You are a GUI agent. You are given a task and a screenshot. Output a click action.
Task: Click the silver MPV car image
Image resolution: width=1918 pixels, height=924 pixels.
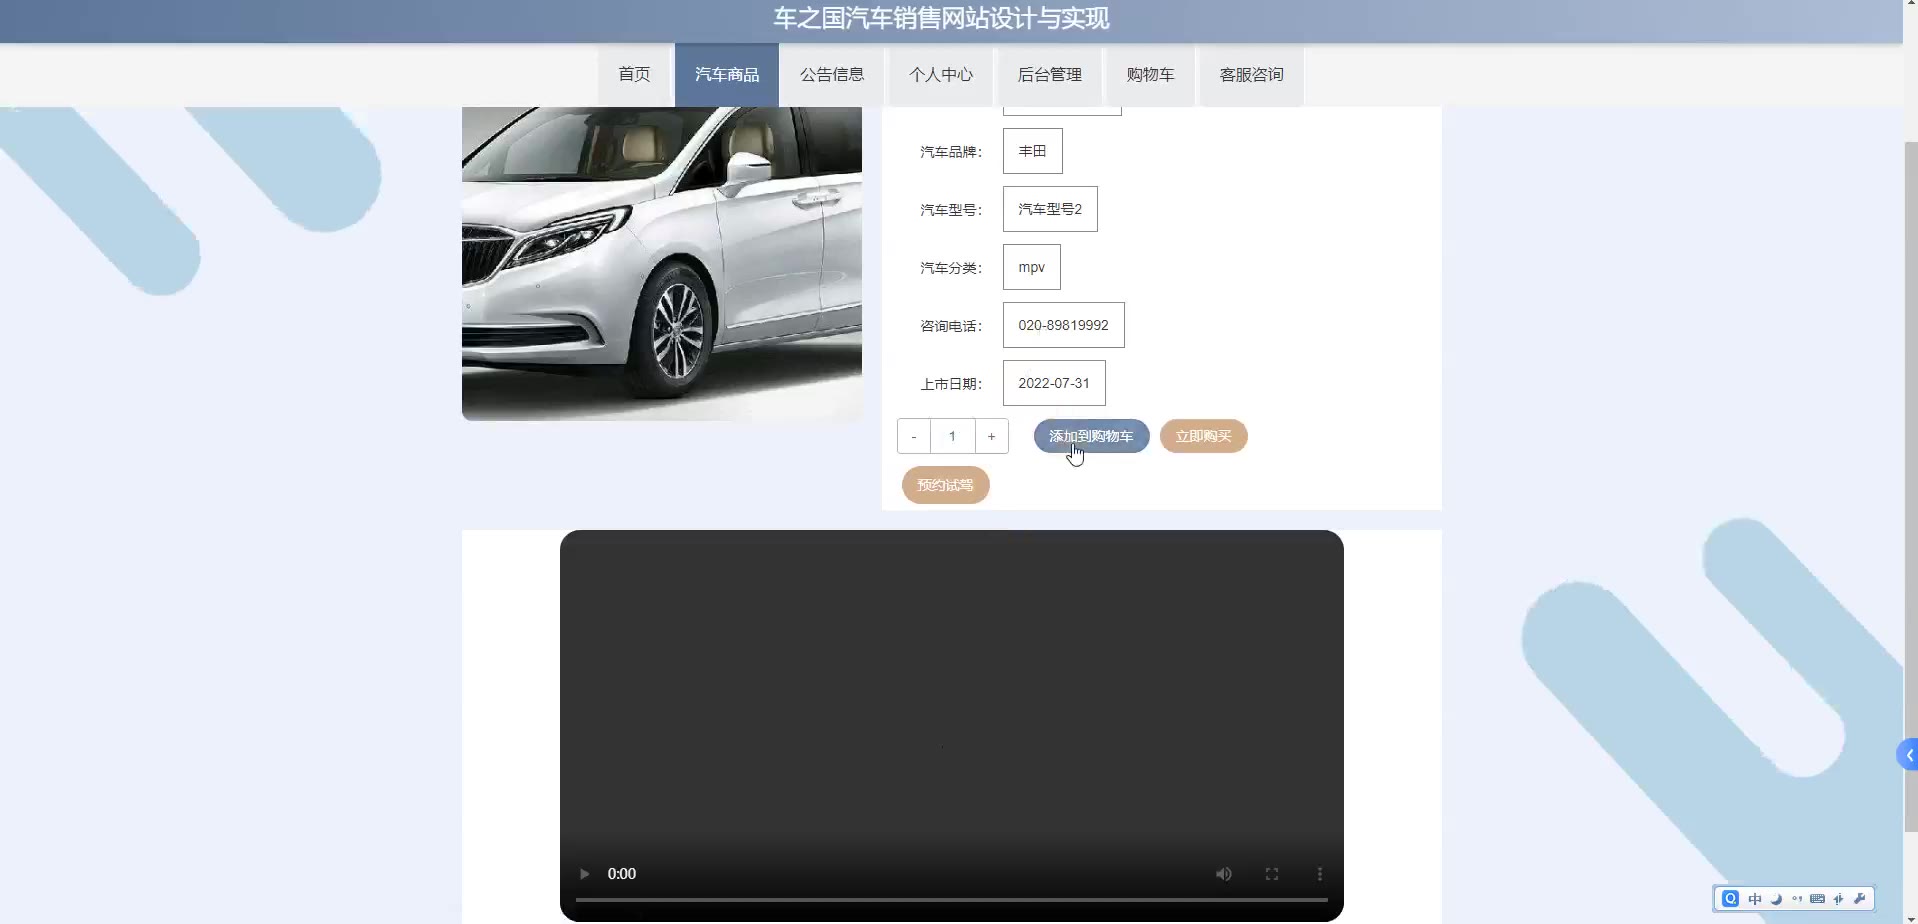662,264
